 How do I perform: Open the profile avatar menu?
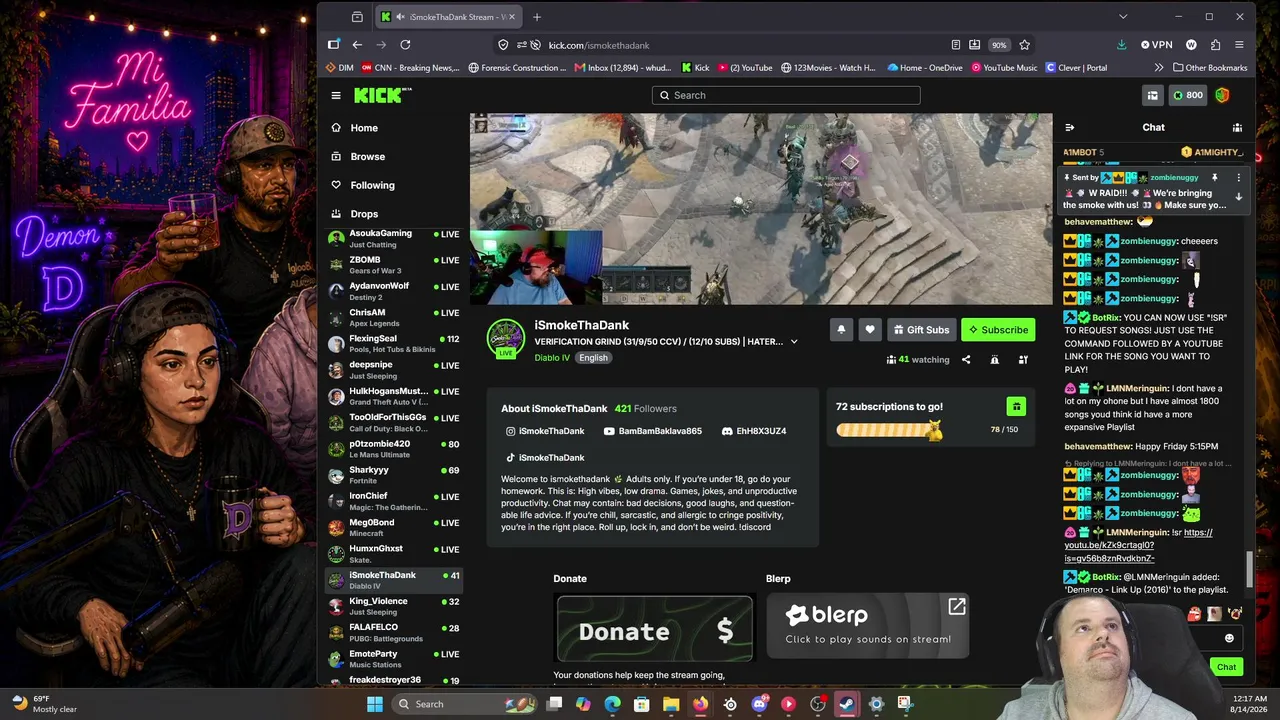pos(1222,95)
